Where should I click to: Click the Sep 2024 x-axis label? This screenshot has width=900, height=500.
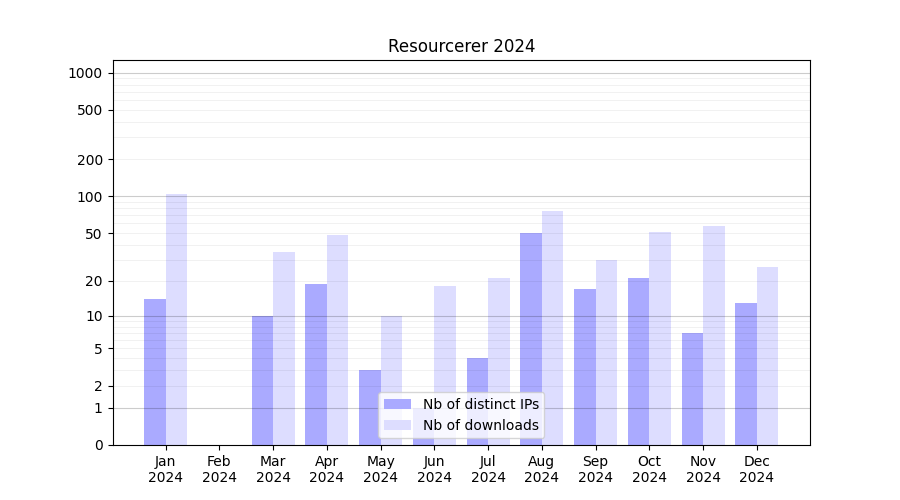pos(595,469)
